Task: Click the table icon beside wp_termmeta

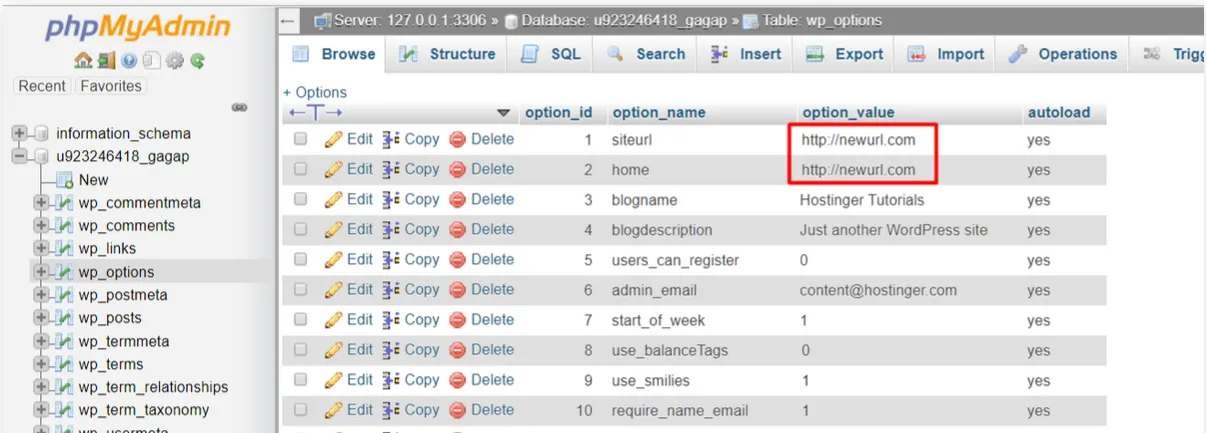Action: coord(65,341)
